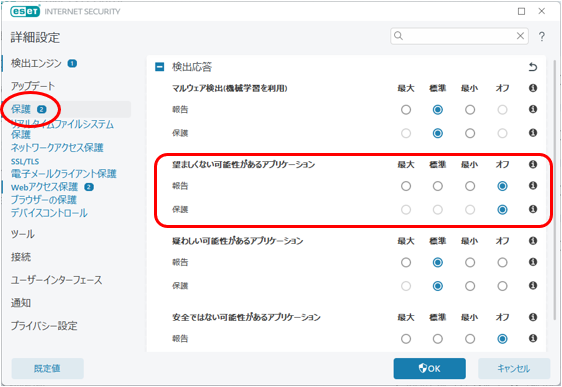Open アップデート settings category
The width and height of the screenshot is (562, 387).
33,86
